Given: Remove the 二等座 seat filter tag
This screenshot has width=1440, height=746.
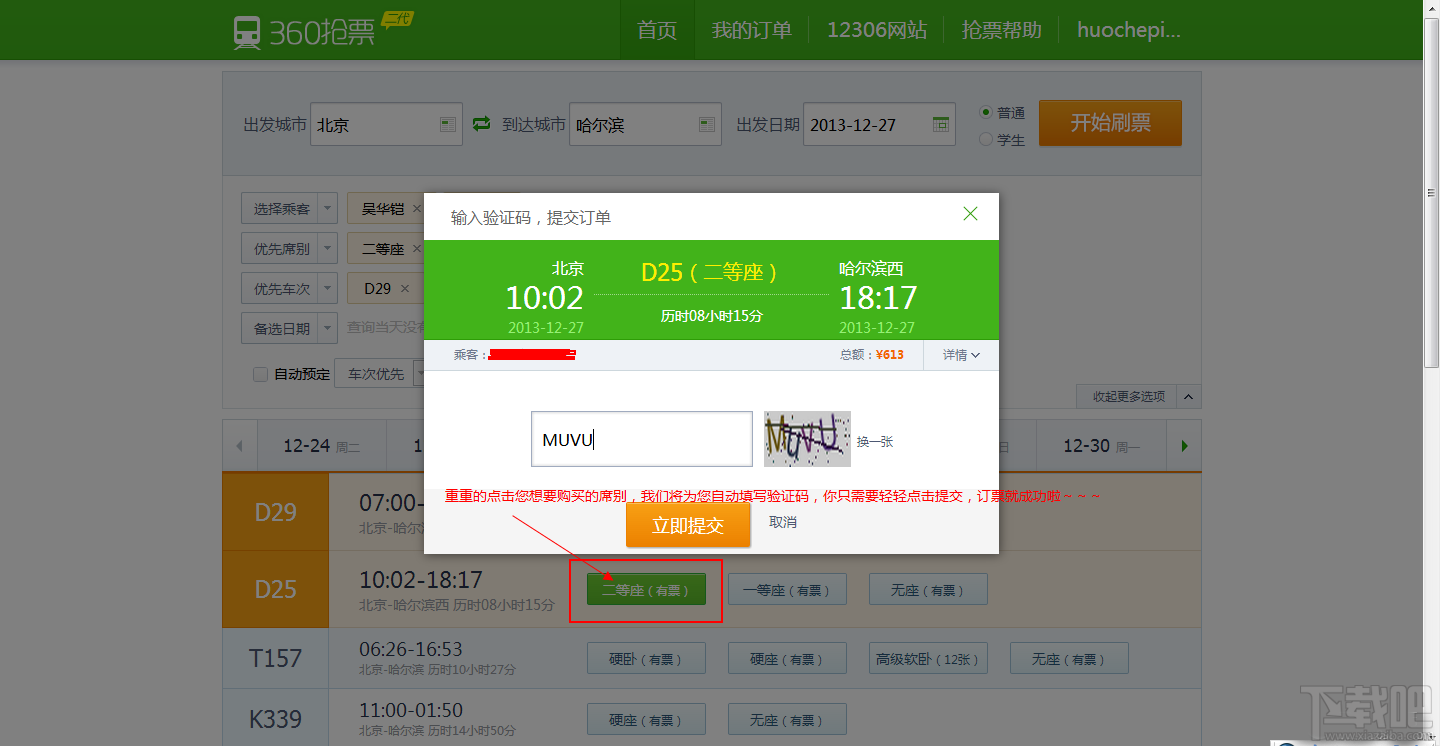Looking at the screenshot, I should click(x=417, y=248).
